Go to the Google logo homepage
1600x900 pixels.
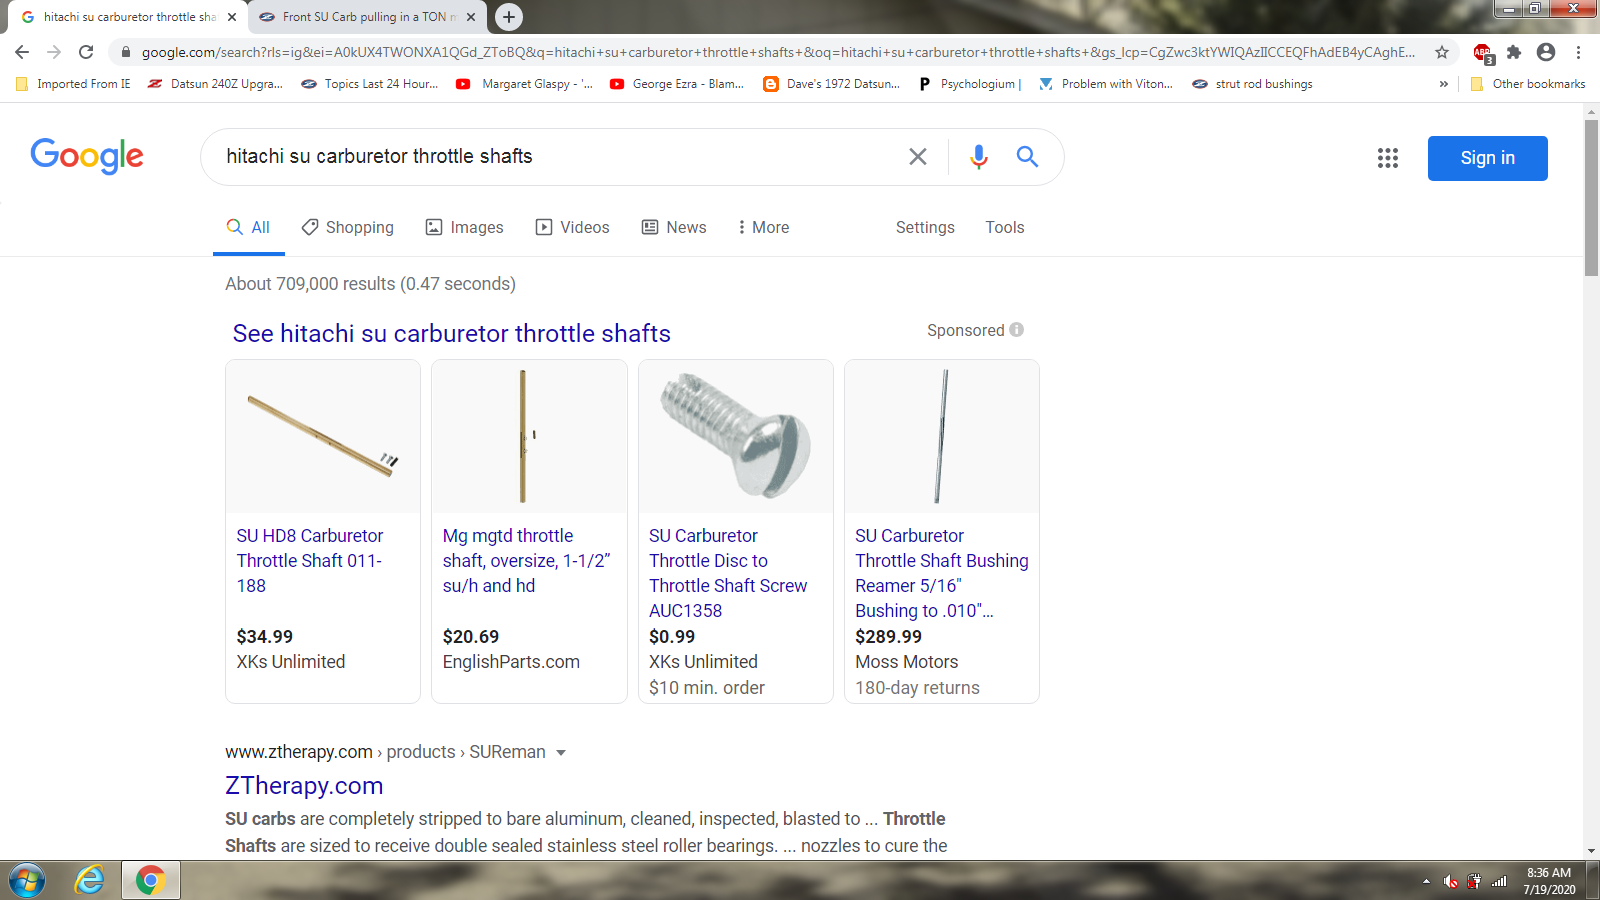coord(87,156)
